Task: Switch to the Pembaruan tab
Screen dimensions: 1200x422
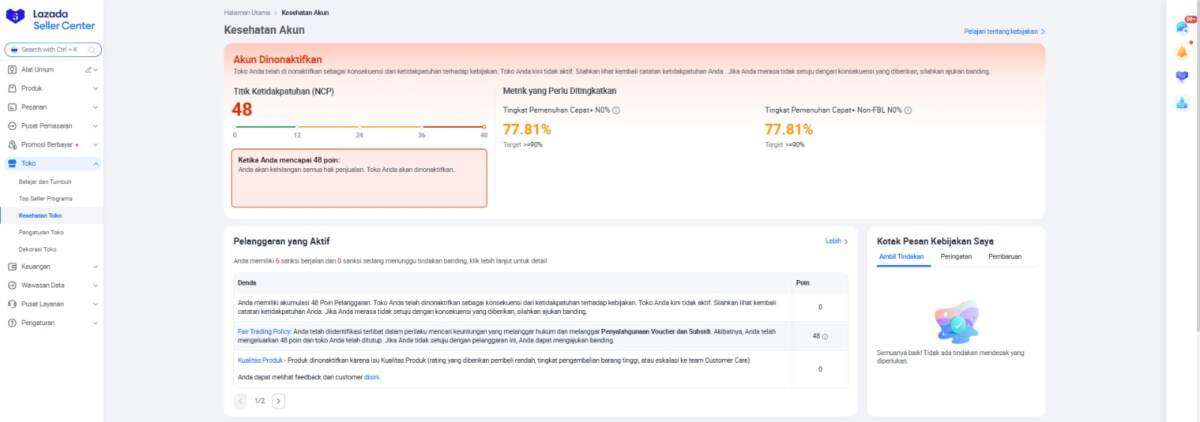Action: (1004, 257)
